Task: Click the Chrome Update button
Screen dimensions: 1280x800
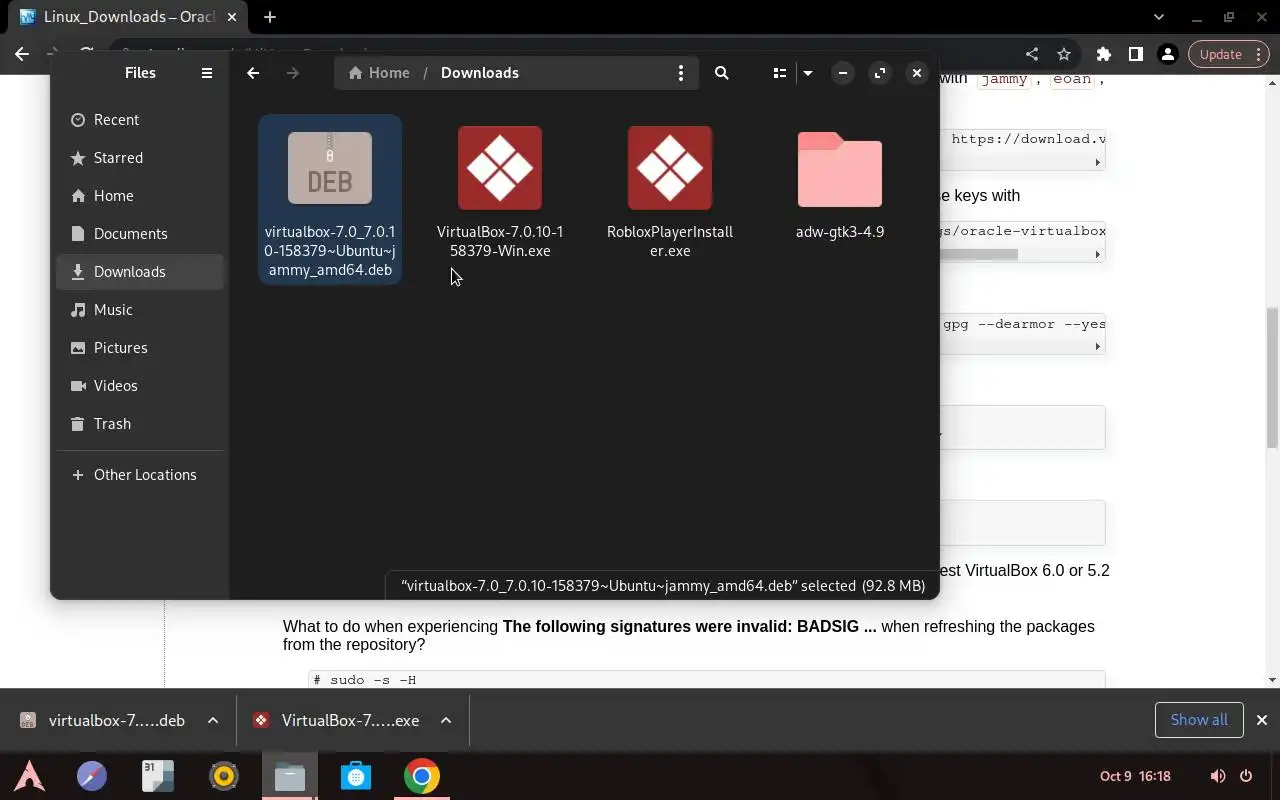Action: pos(1221,54)
